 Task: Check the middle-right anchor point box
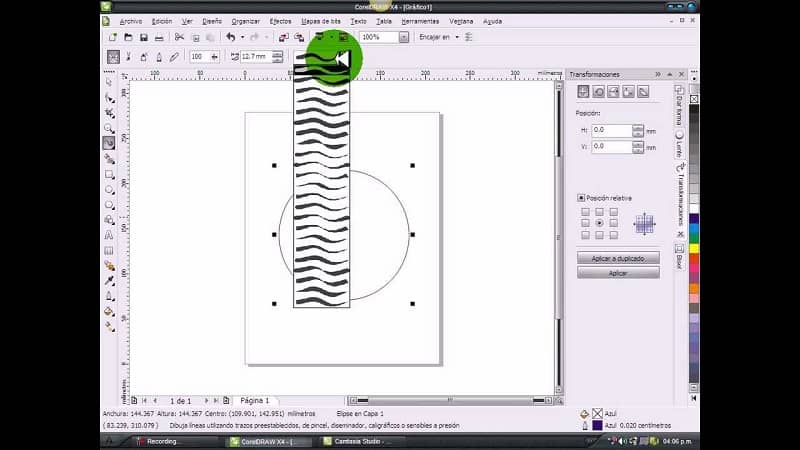click(x=614, y=223)
